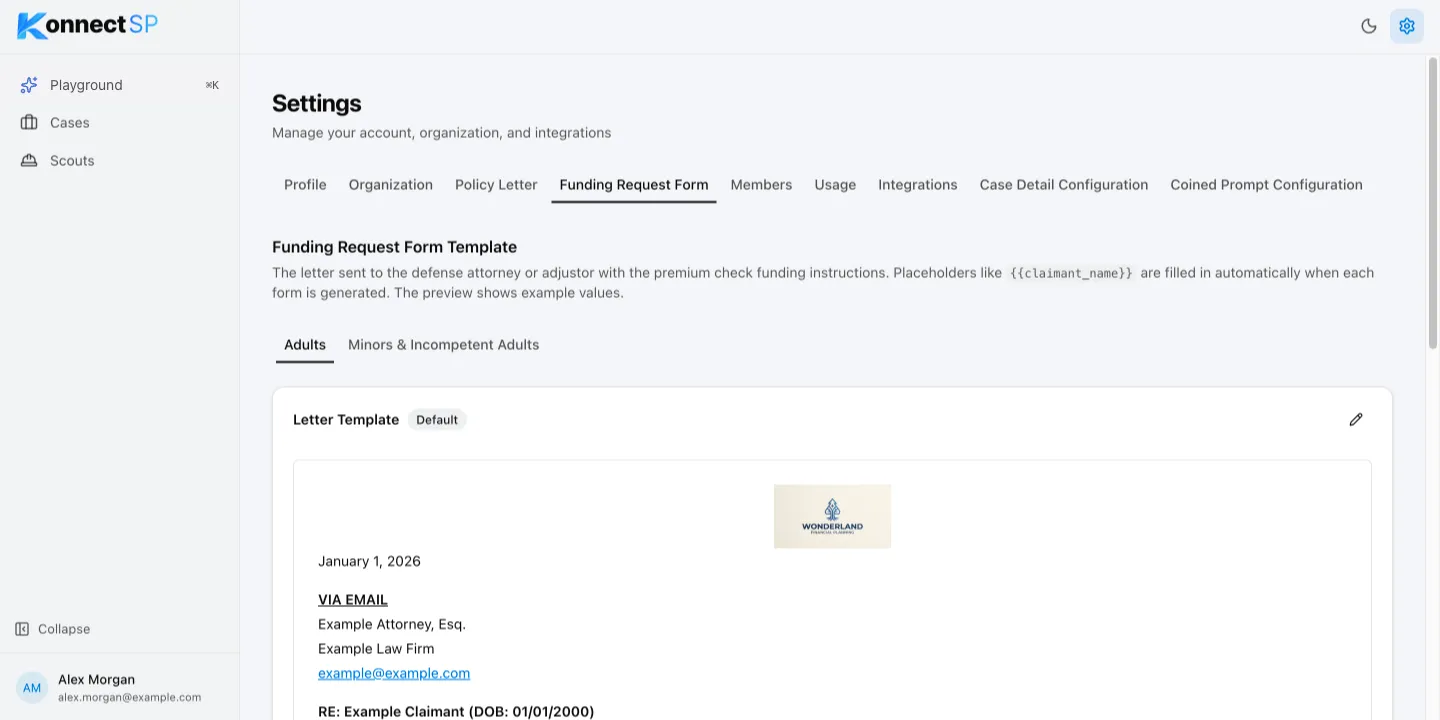
Task: Click the Cases briefcase icon
Action: [29, 123]
